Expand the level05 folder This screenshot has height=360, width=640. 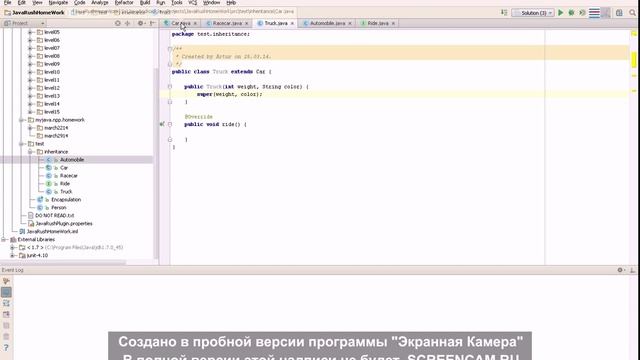click(x=30, y=32)
